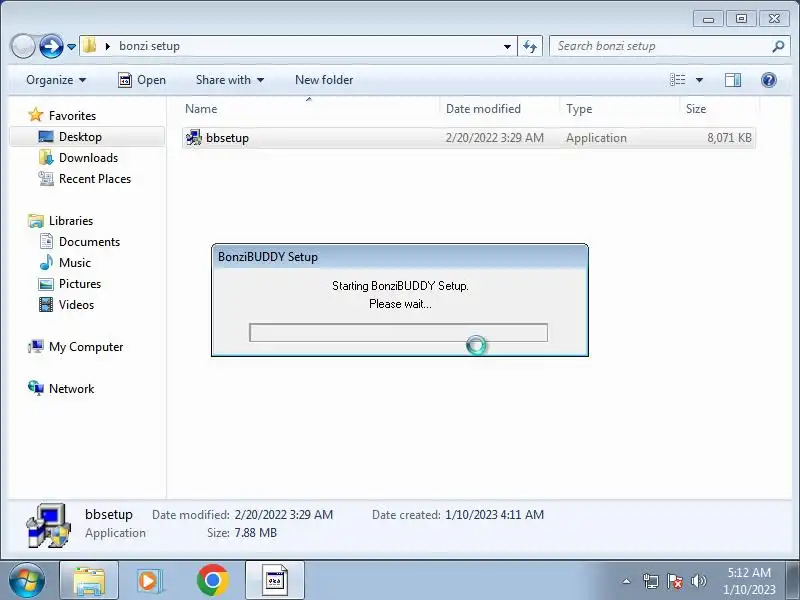Open the Windows Start menu

[27, 581]
